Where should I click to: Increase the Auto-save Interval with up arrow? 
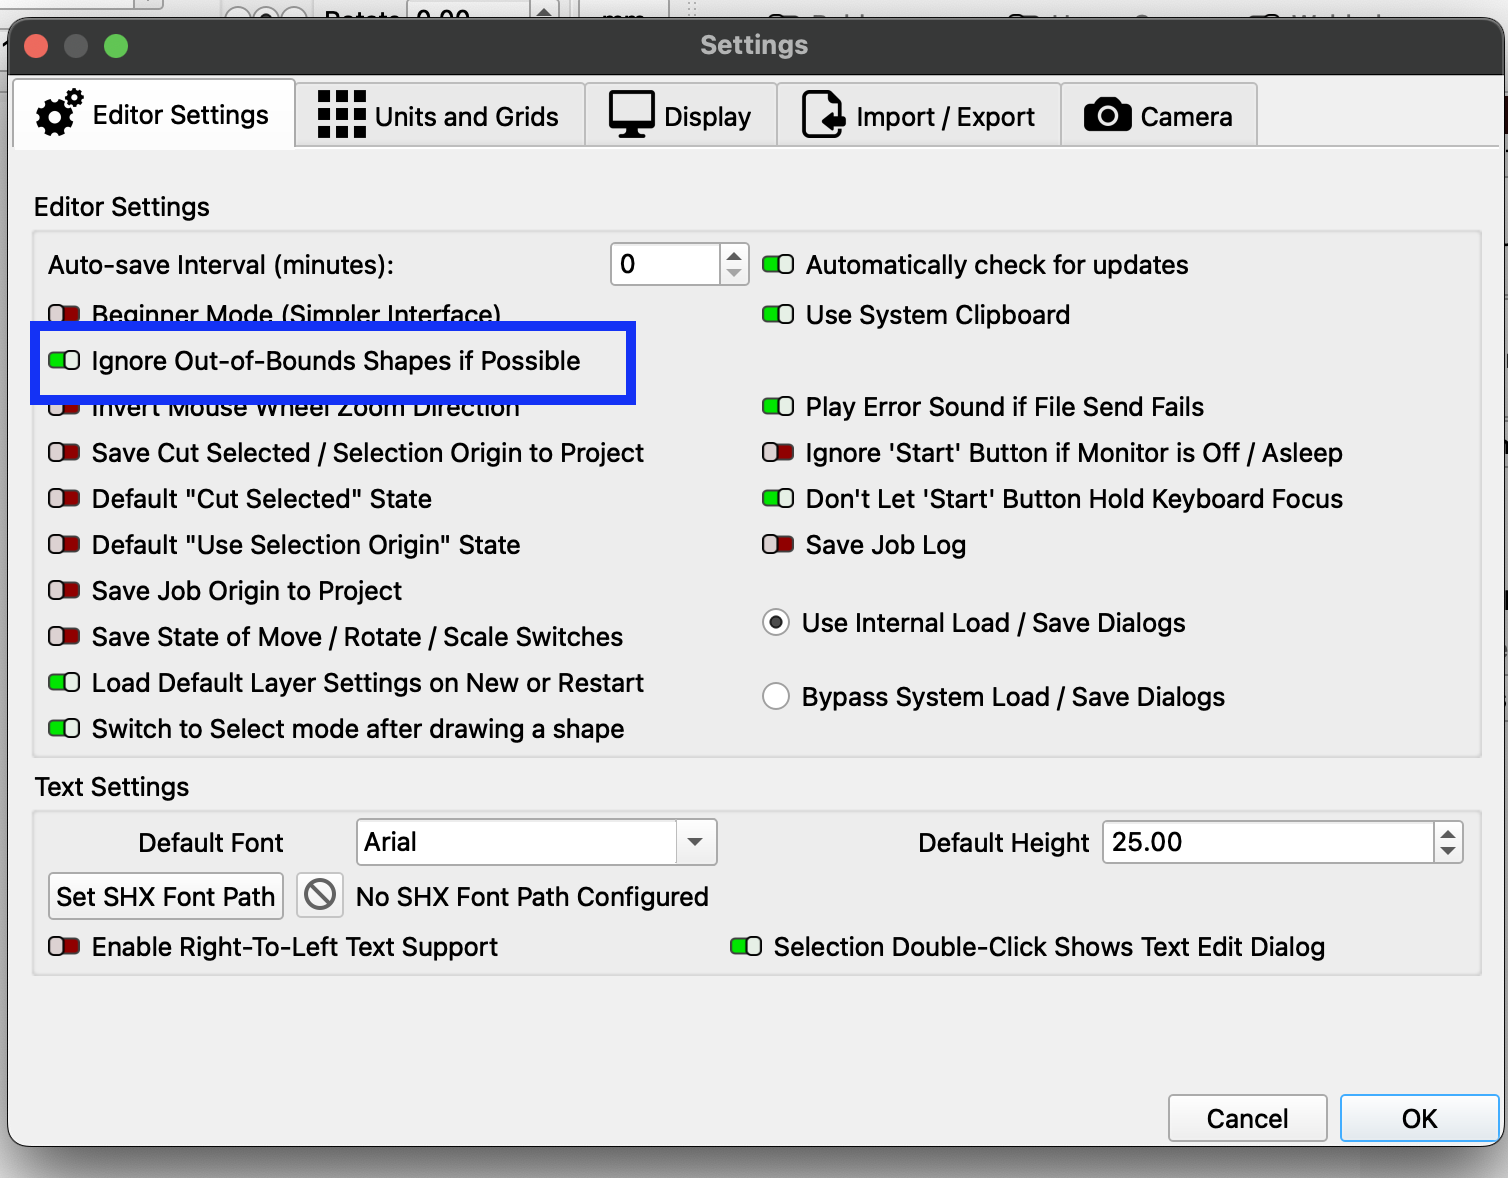point(734,256)
